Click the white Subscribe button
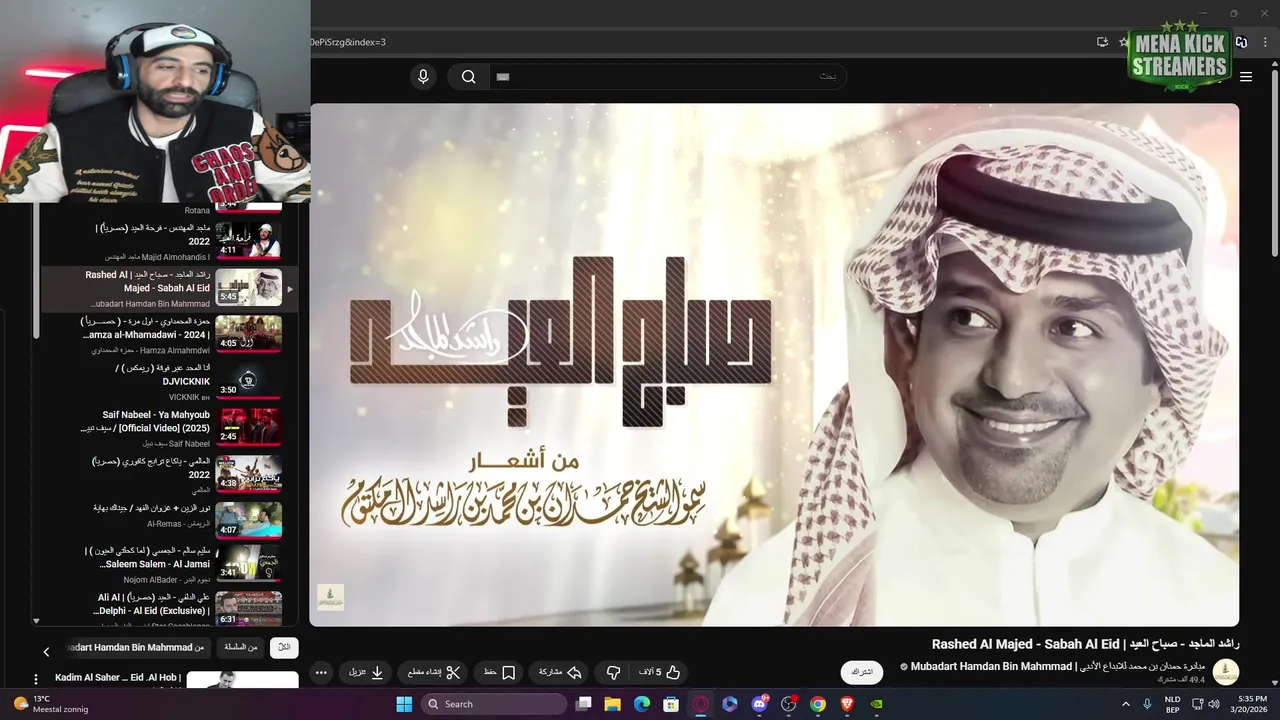1280x720 pixels. pos(862,673)
